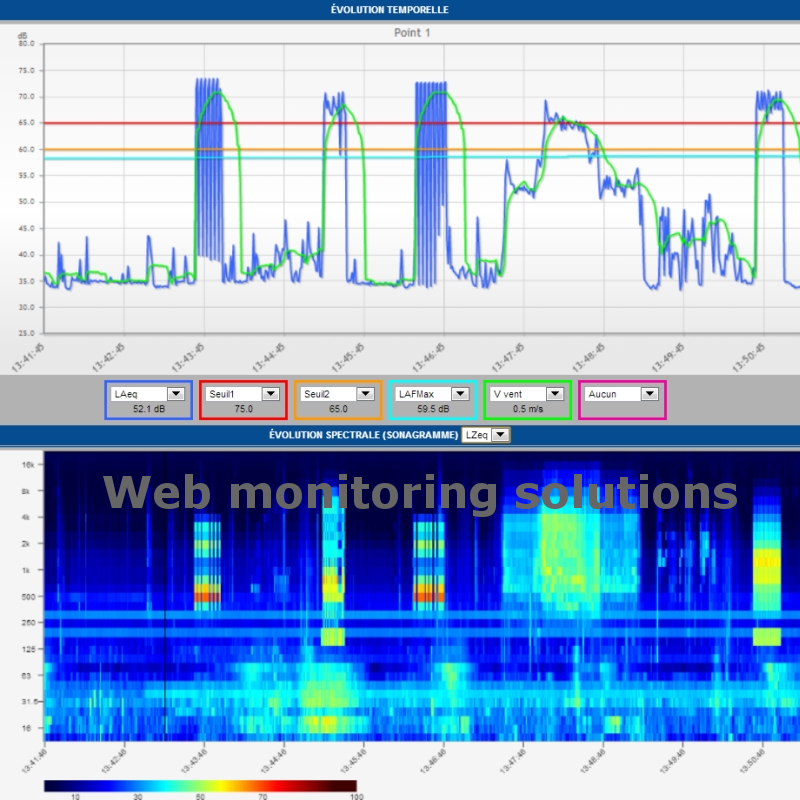Open the Aucun parameter dropdown
The image size is (800, 800).
pos(648,393)
